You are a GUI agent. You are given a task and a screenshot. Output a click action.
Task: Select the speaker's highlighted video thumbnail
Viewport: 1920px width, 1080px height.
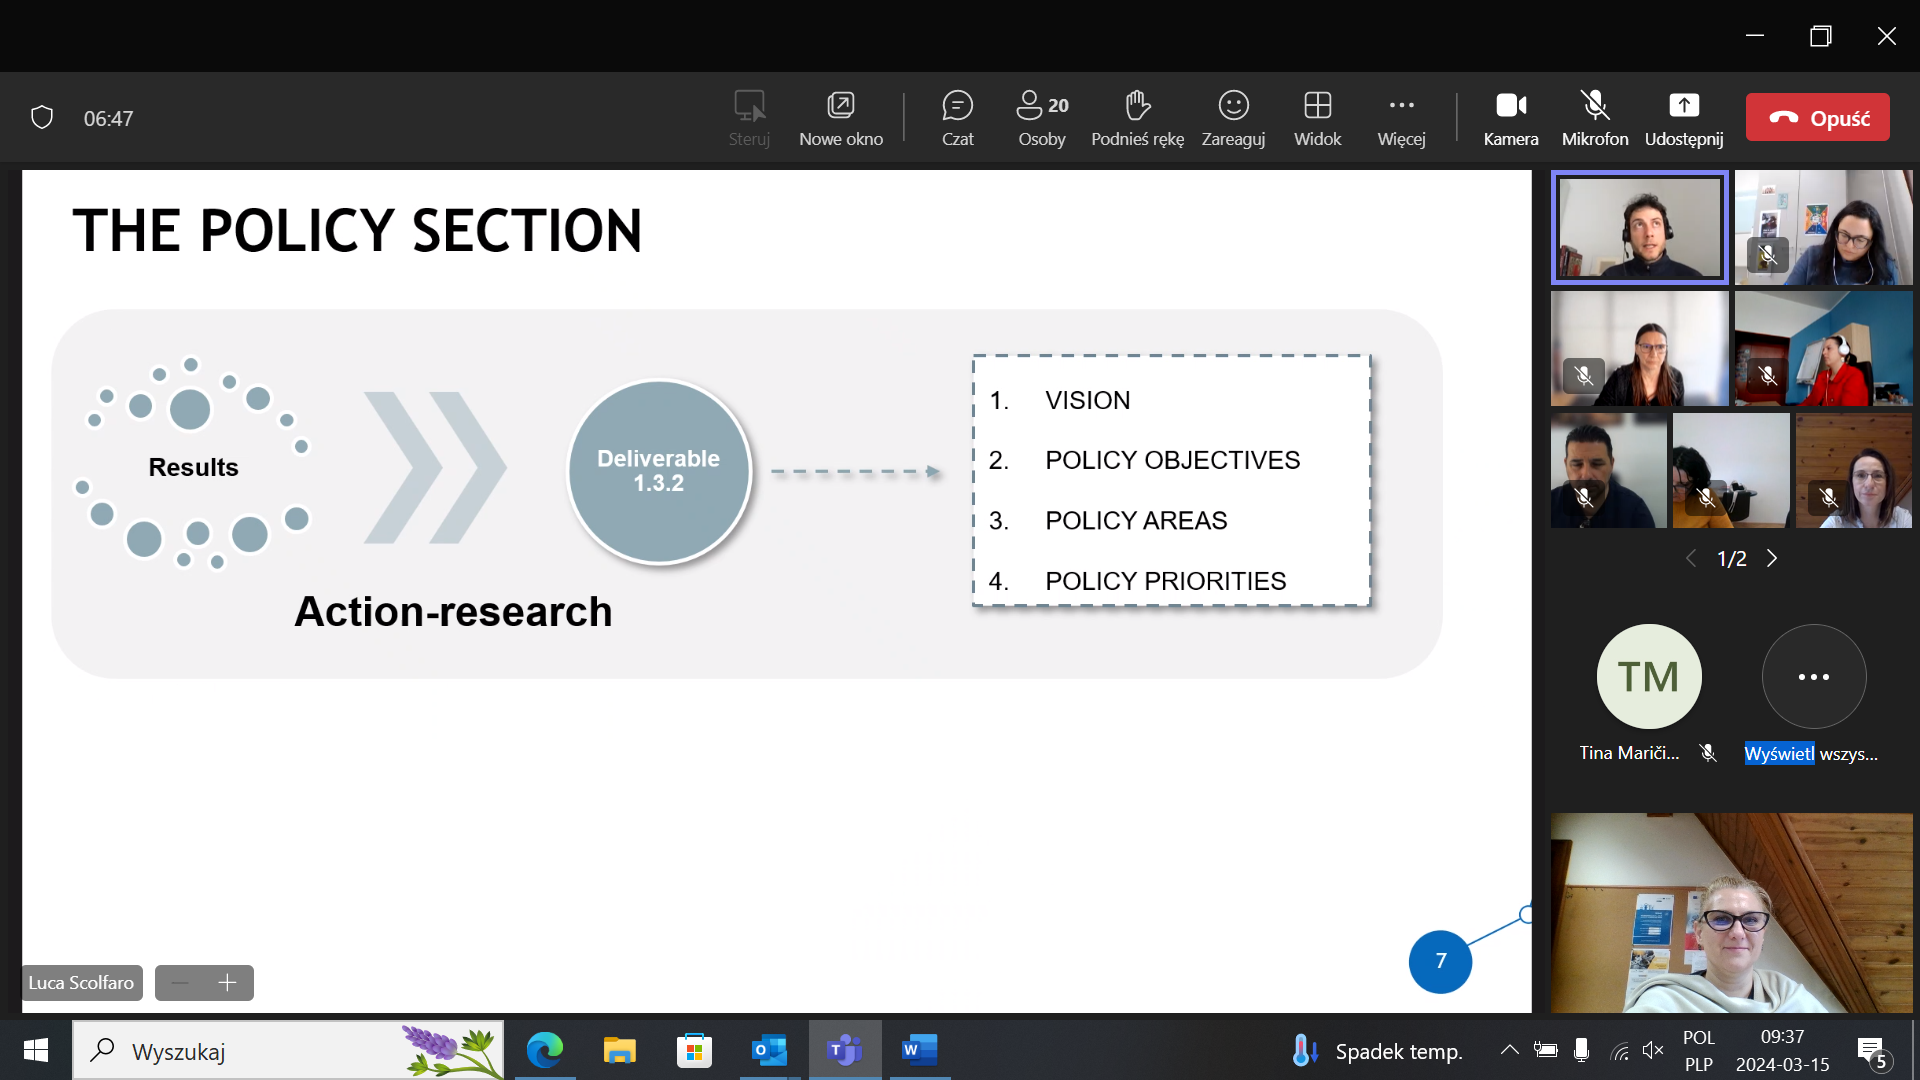pos(1639,227)
